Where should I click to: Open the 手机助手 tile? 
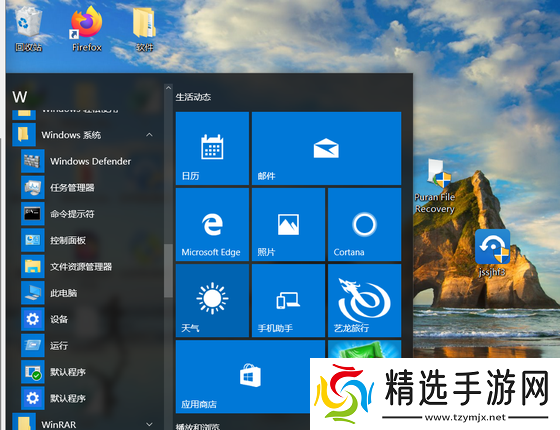(288, 301)
